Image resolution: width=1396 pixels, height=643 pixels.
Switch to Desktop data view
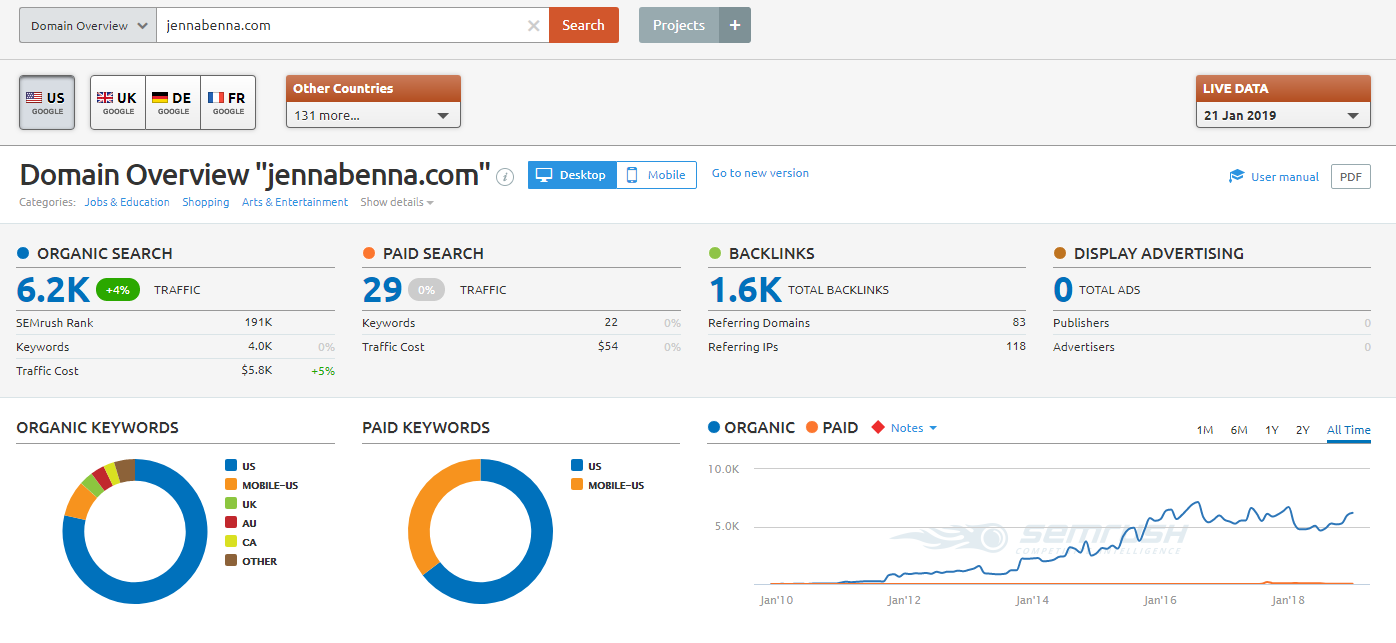coord(572,175)
